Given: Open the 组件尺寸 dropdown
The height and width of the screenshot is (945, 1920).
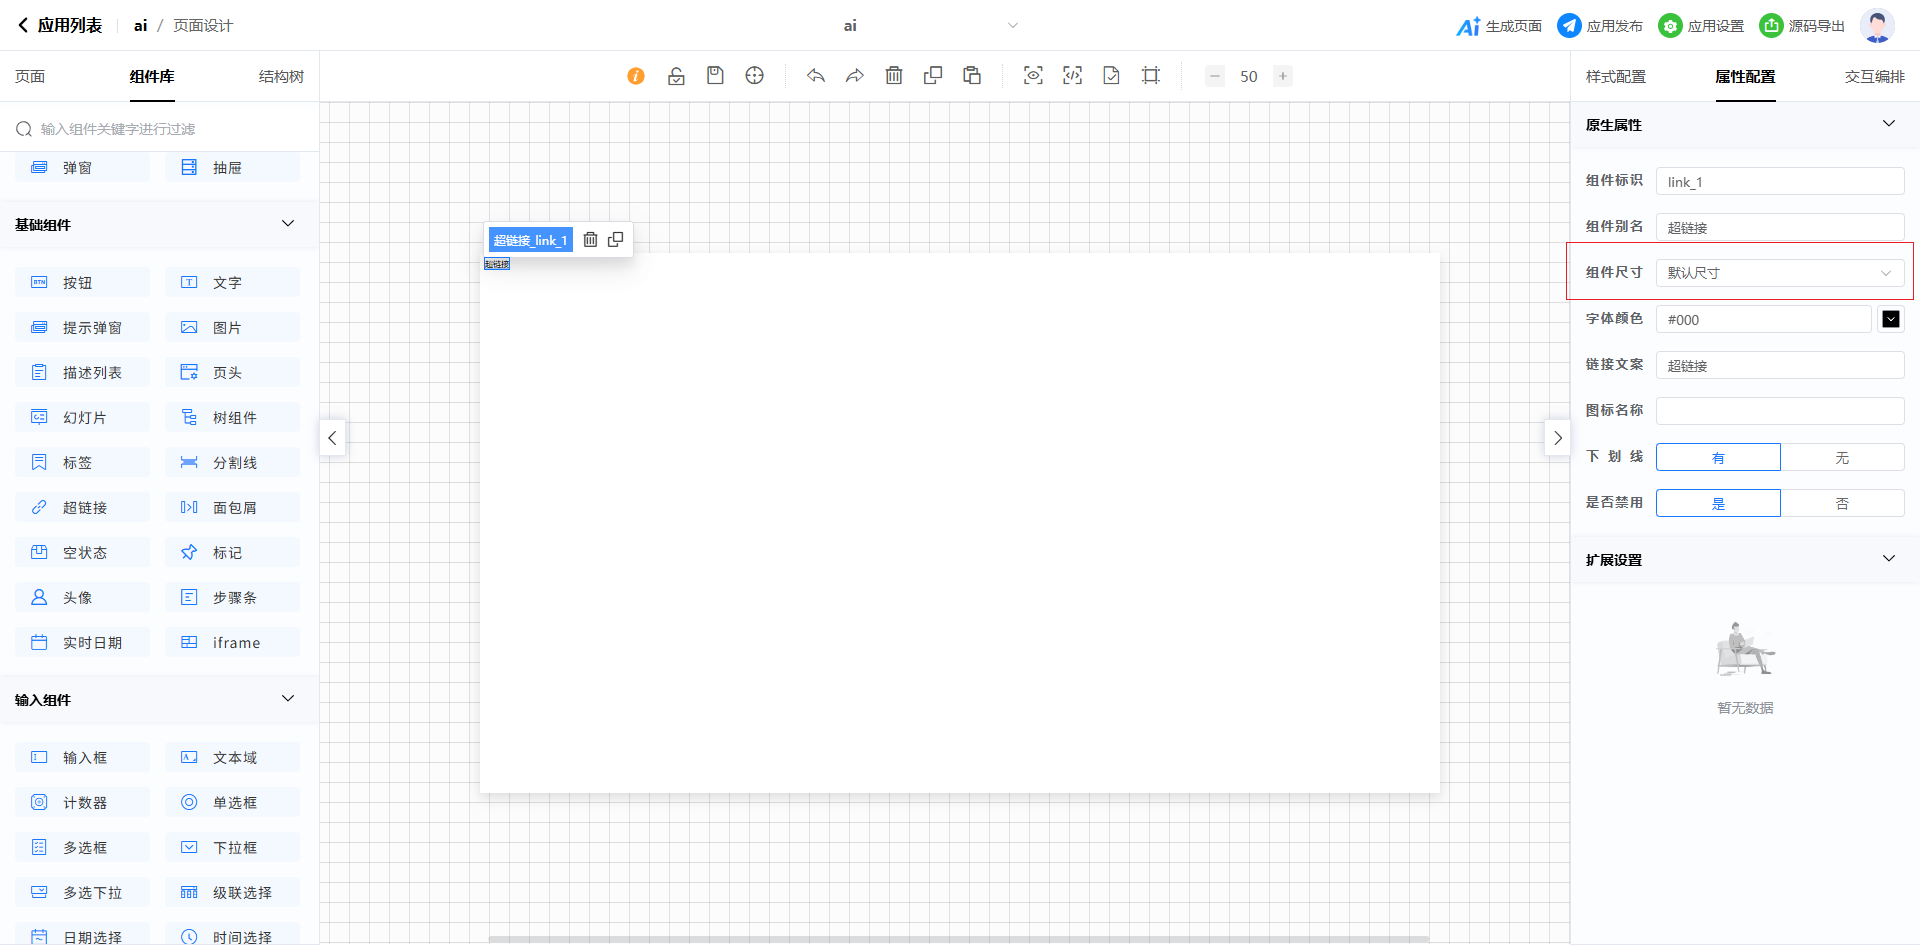Looking at the screenshot, I should (x=1780, y=273).
